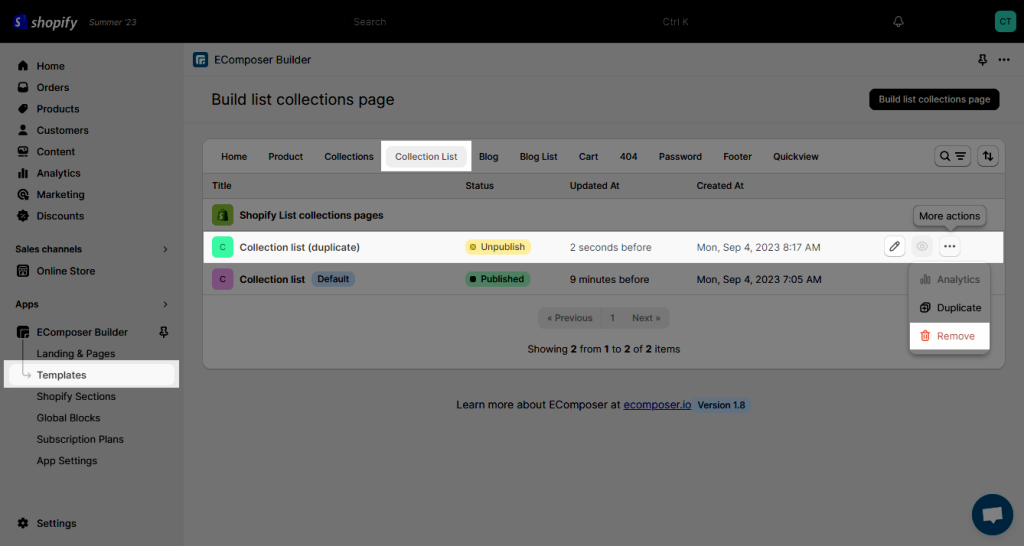Open more actions for Collection list (duplicate)

click(950, 247)
